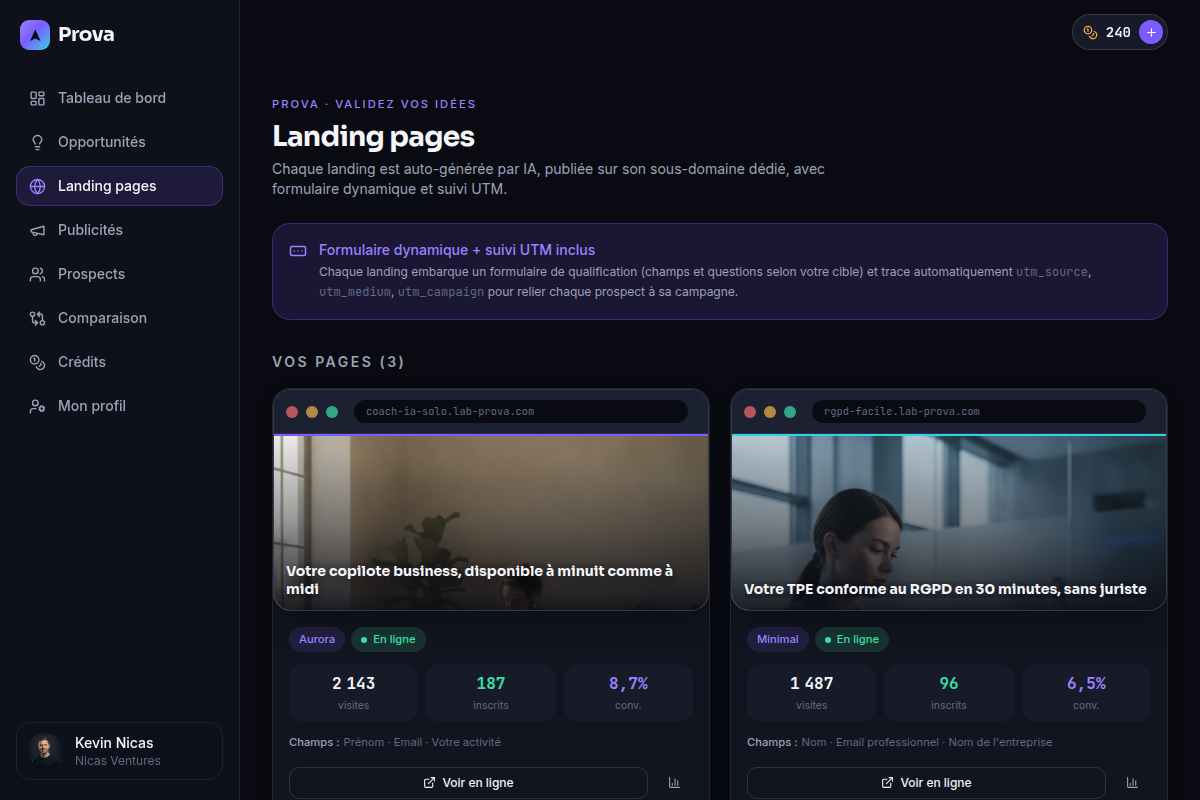Open stats chart icon for rgpd-facile page
This screenshot has width=1200, height=800.
pyautogui.click(x=1132, y=783)
